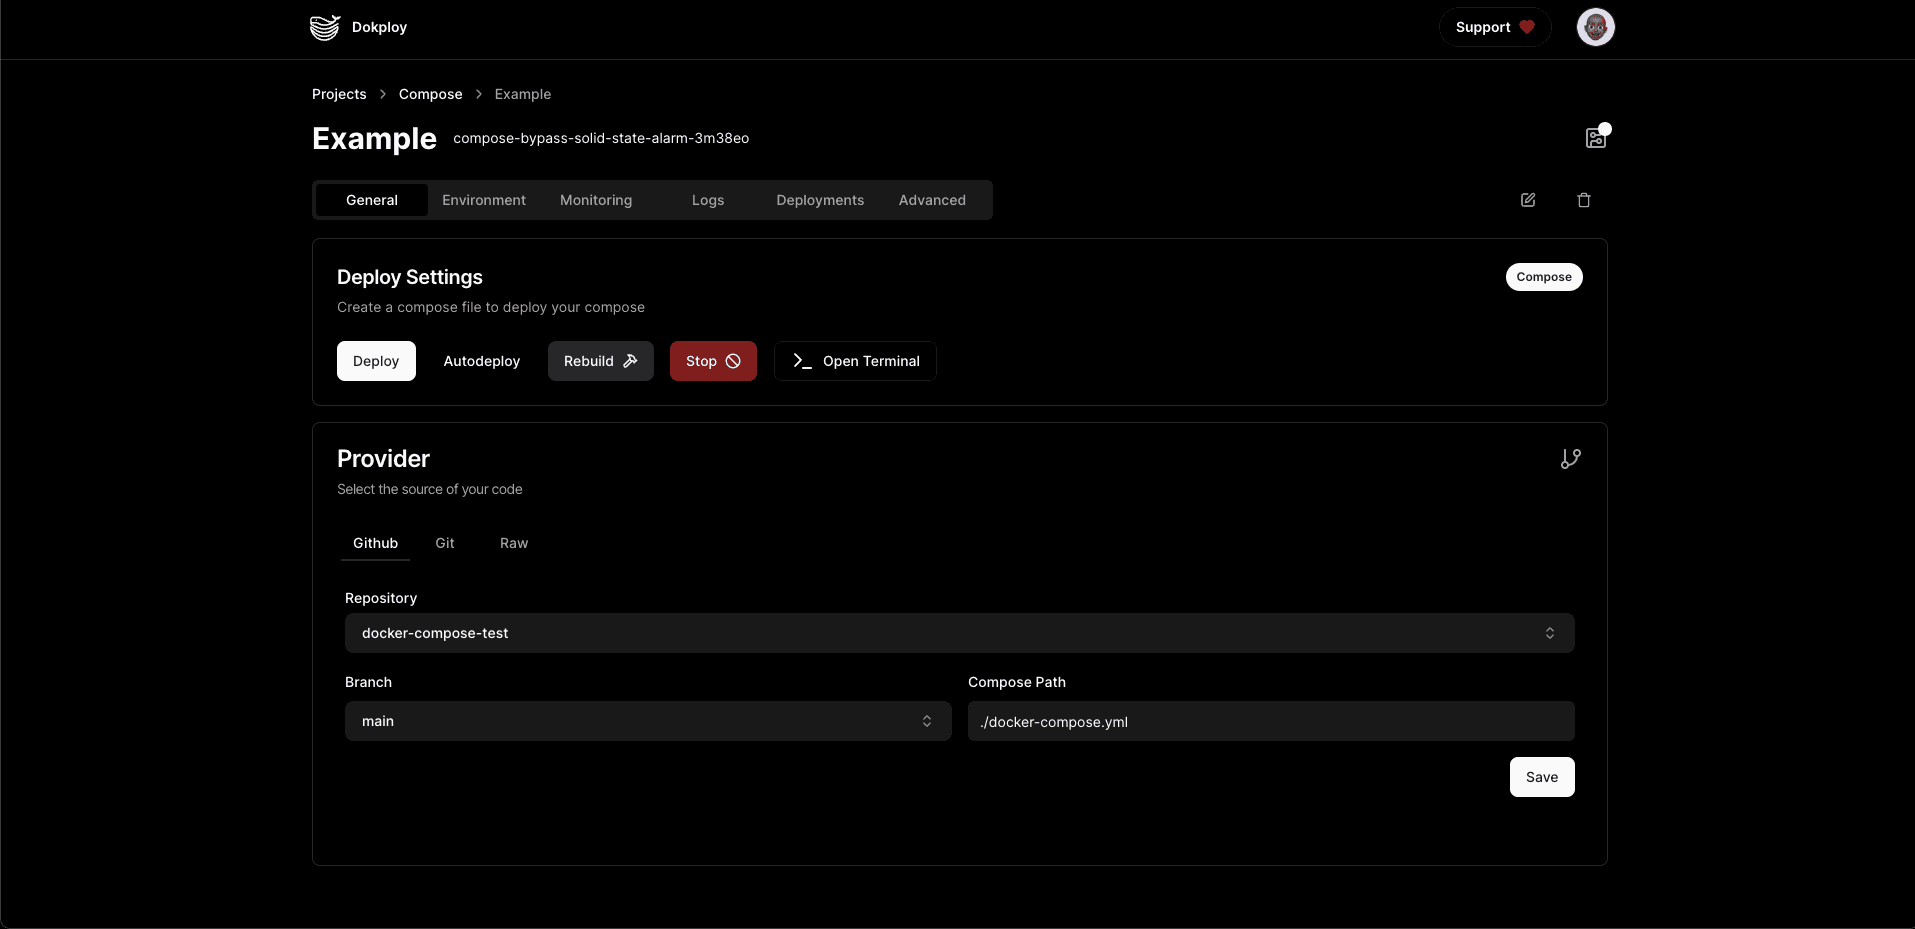Click the pencil edit icon near the tabs
This screenshot has width=1915, height=929.
1528,200
